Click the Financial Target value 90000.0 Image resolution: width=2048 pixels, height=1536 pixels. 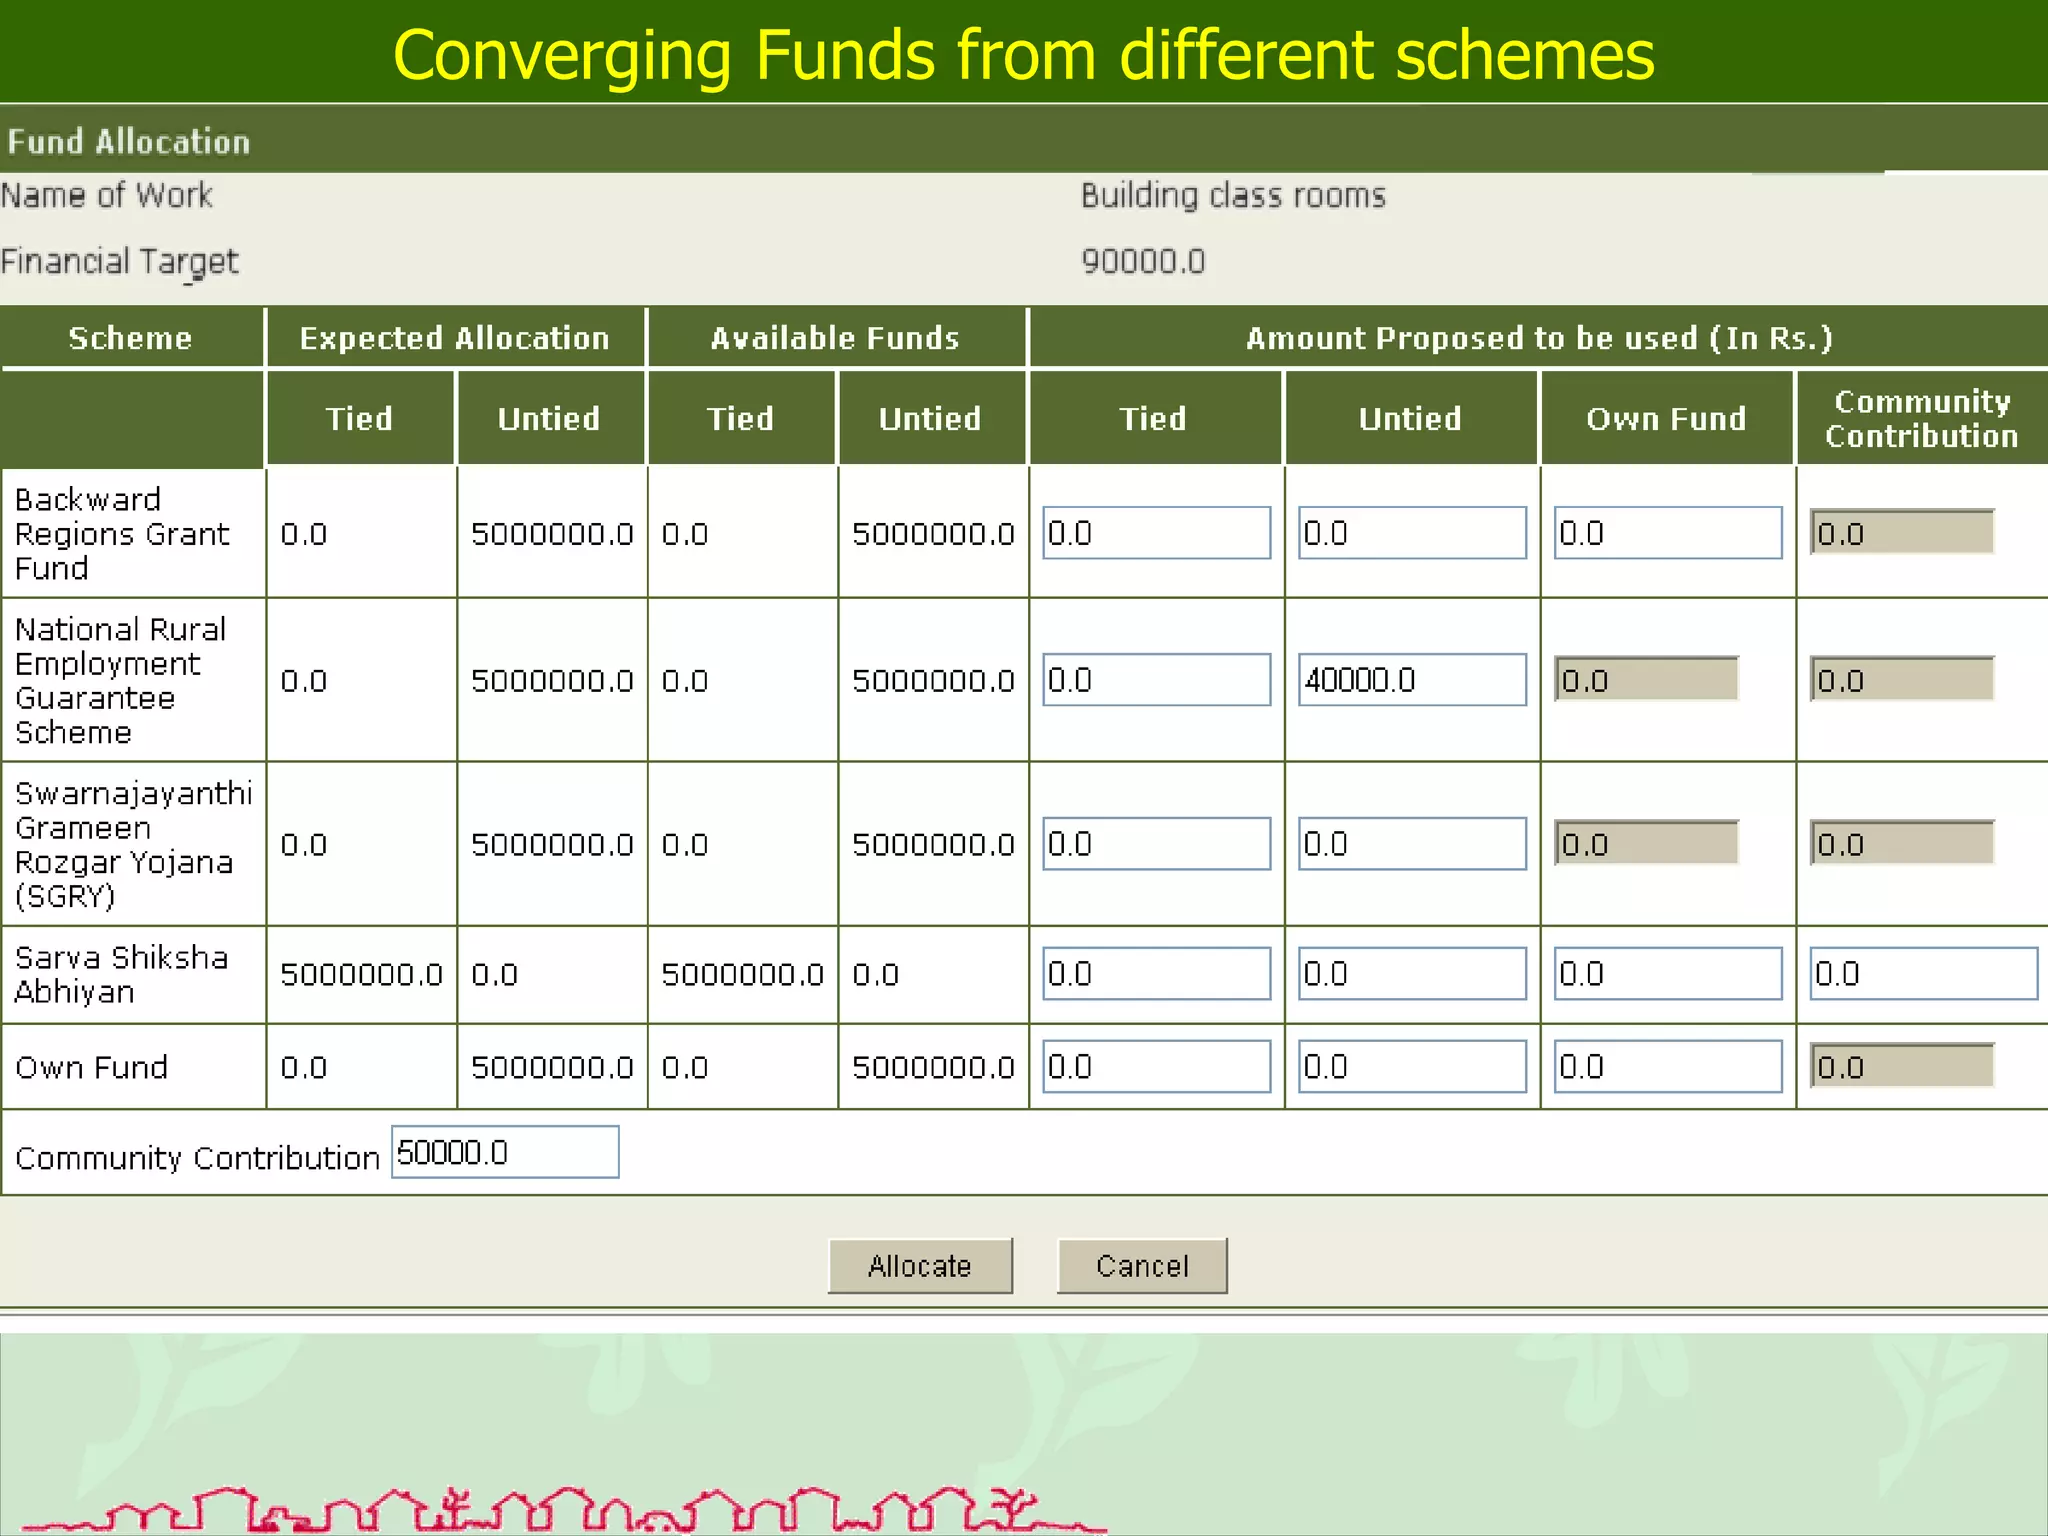1143,261
